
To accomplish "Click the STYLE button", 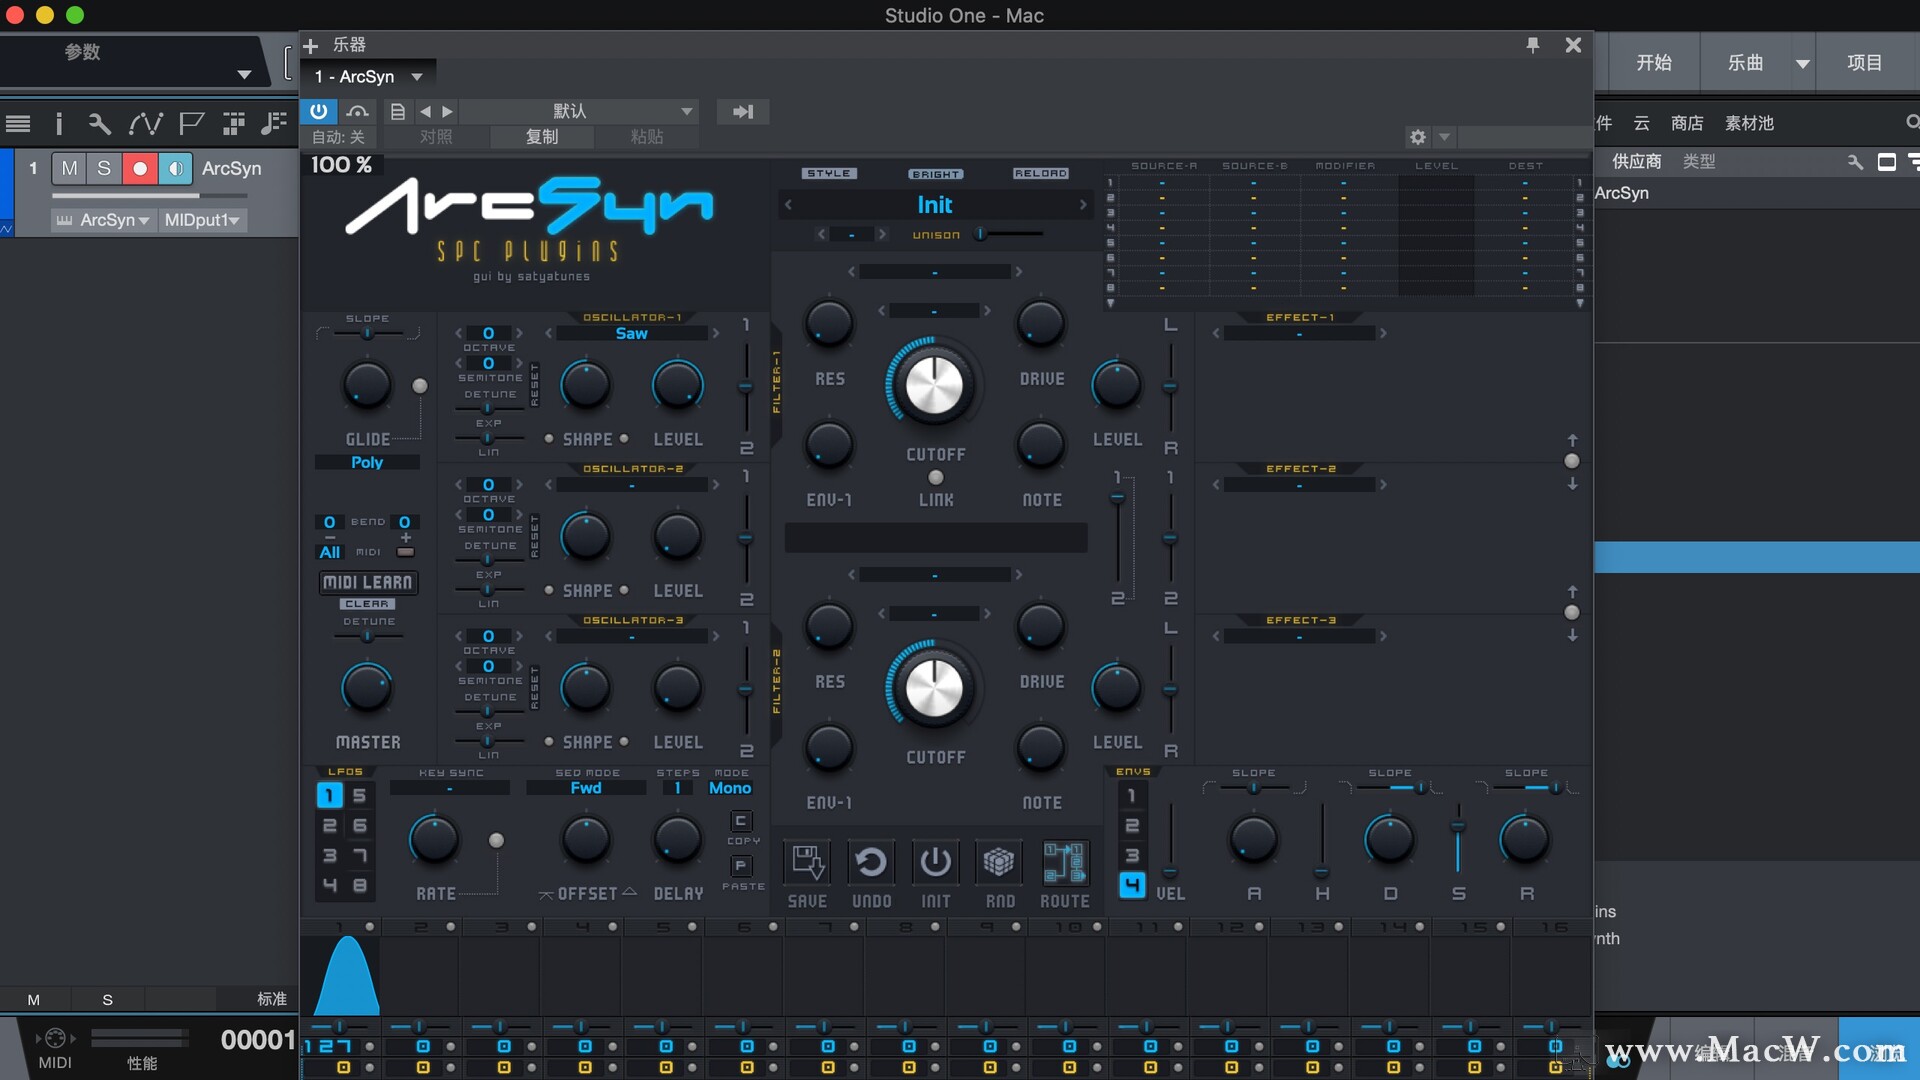I will tap(828, 174).
